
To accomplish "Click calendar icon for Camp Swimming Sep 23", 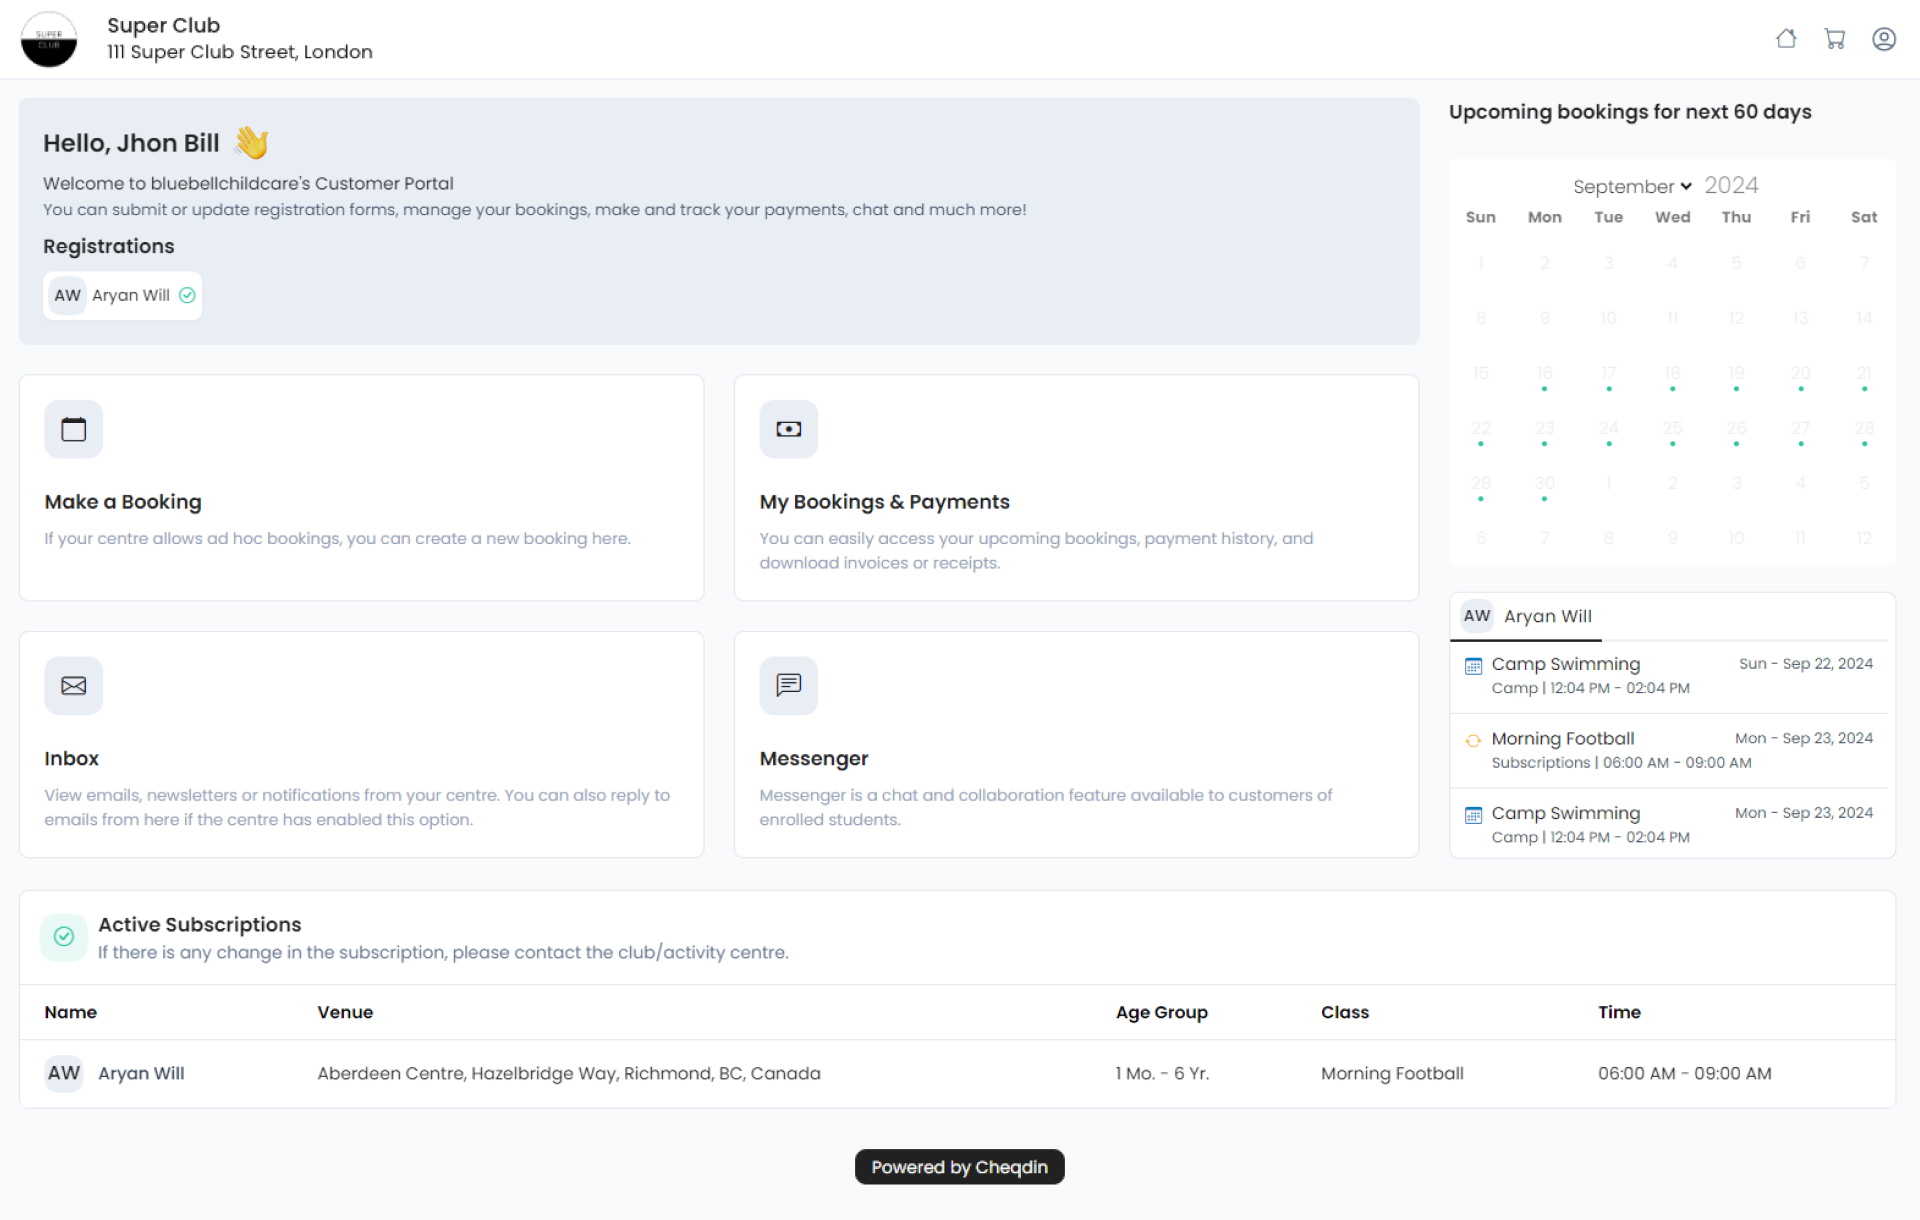I will pos(1473,815).
